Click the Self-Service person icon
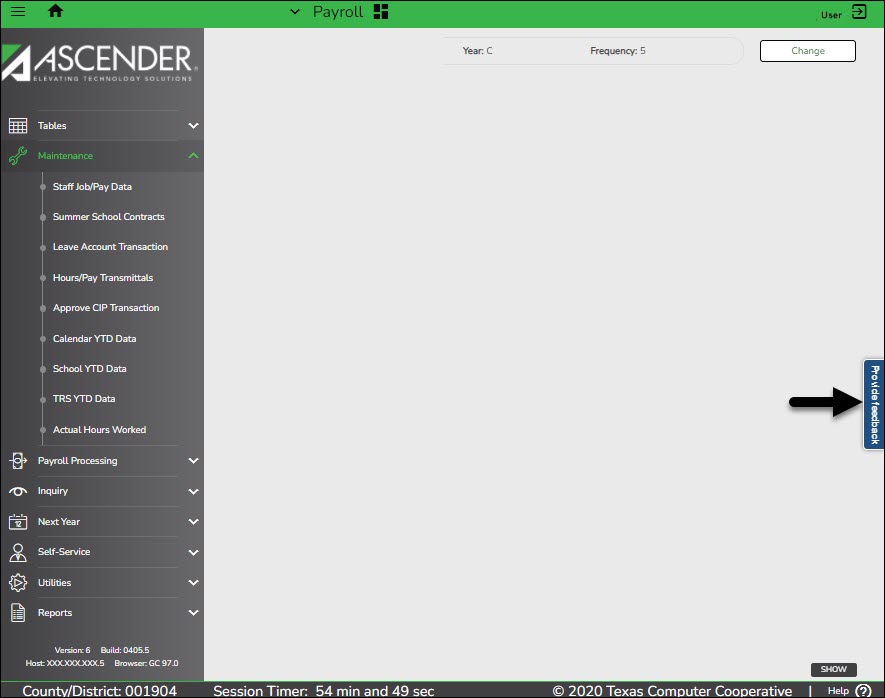The image size is (885, 698). pos(18,552)
